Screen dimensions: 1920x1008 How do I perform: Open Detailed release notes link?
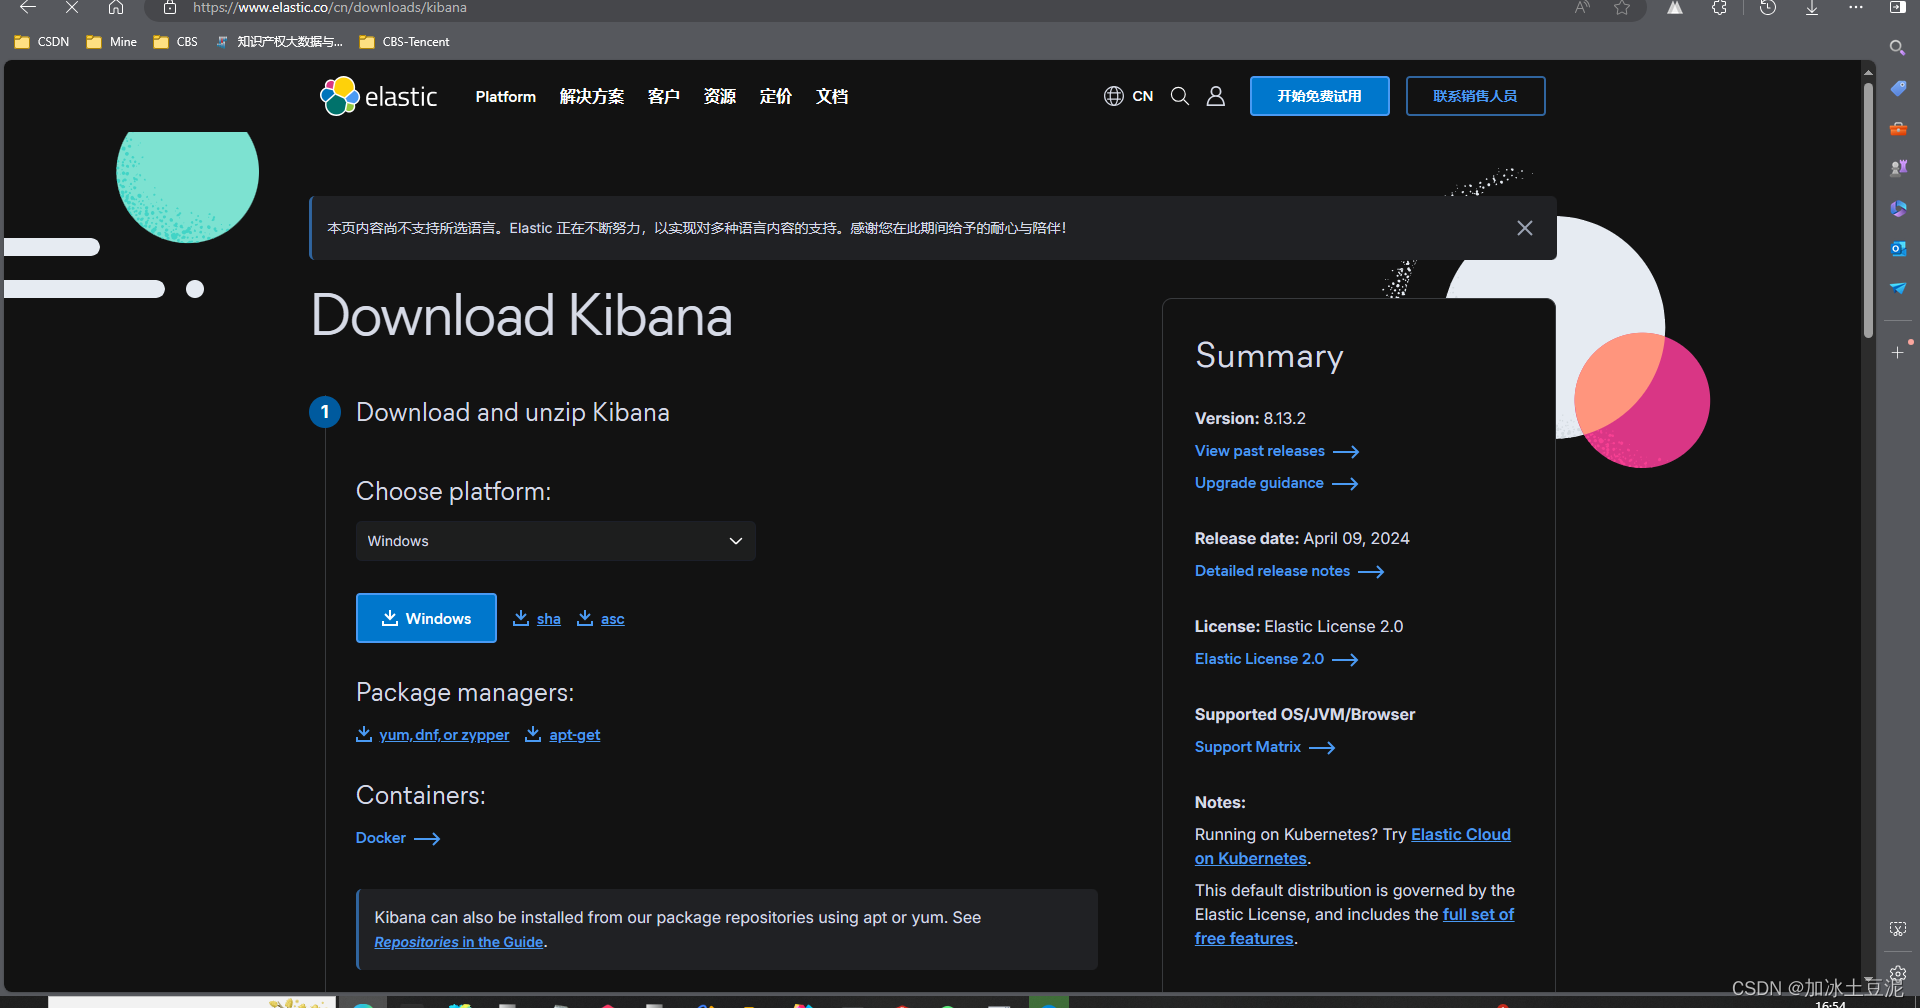pyautogui.click(x=1290, y=571)
